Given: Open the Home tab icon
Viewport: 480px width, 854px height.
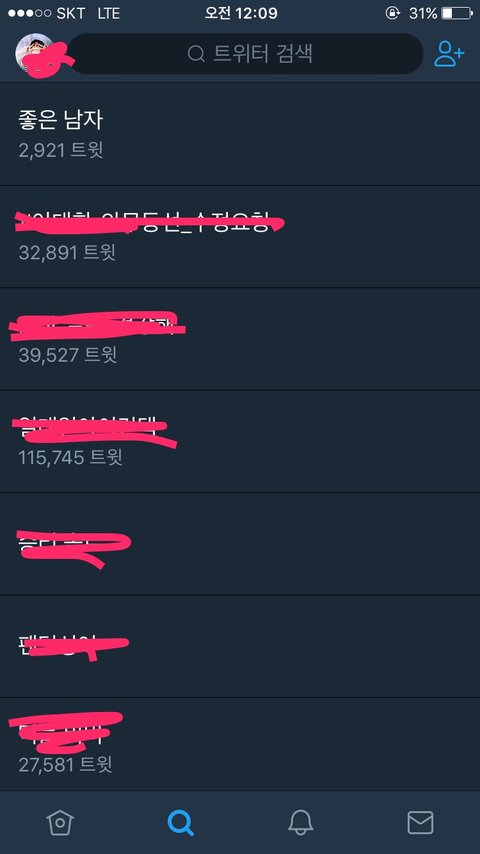Looking at the screenshot, I should (59, 822).
